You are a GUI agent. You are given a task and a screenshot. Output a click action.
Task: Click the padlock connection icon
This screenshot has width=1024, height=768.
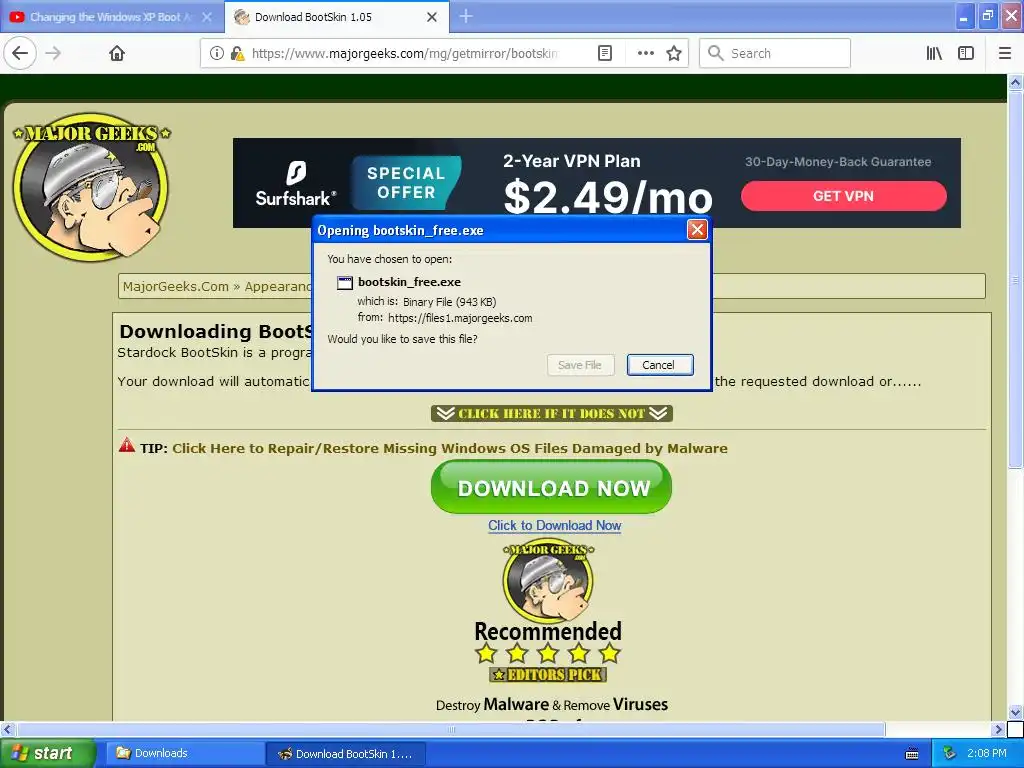tap(237, 54)
